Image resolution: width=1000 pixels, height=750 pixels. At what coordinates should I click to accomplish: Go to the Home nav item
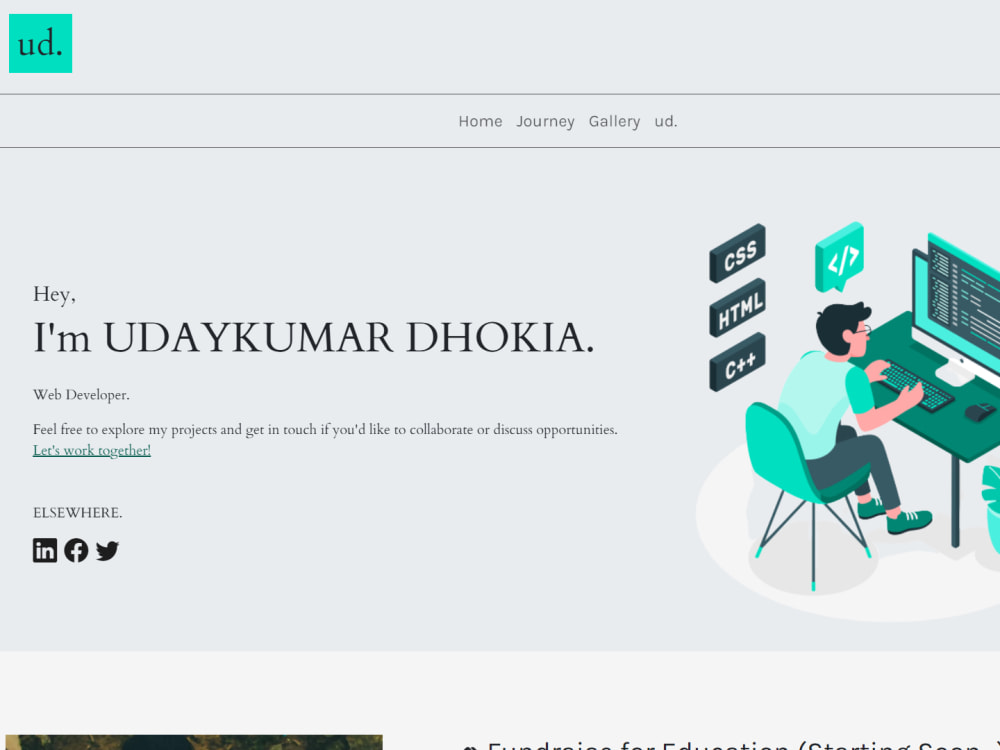[480, 121]
